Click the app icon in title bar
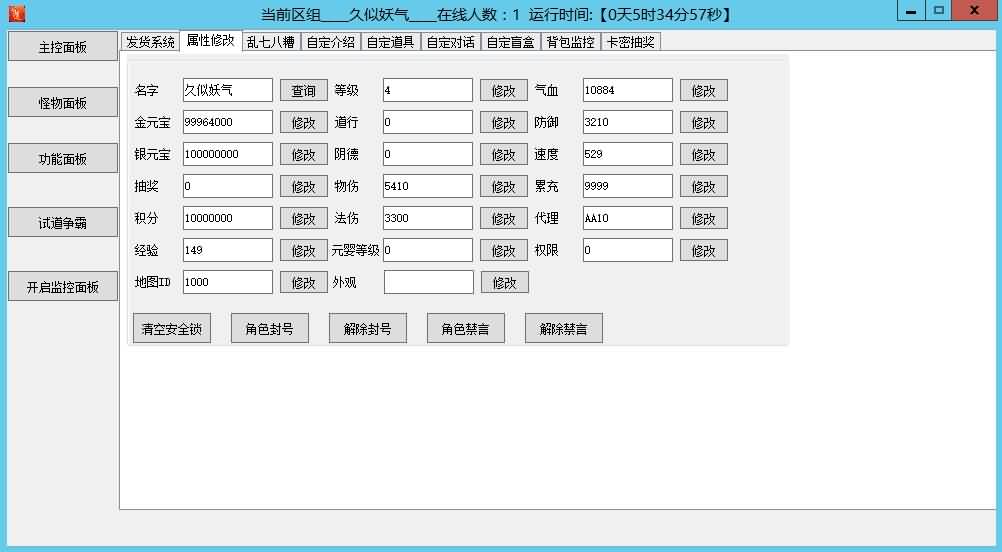The image size is (1002, 552). coord(17,13)
